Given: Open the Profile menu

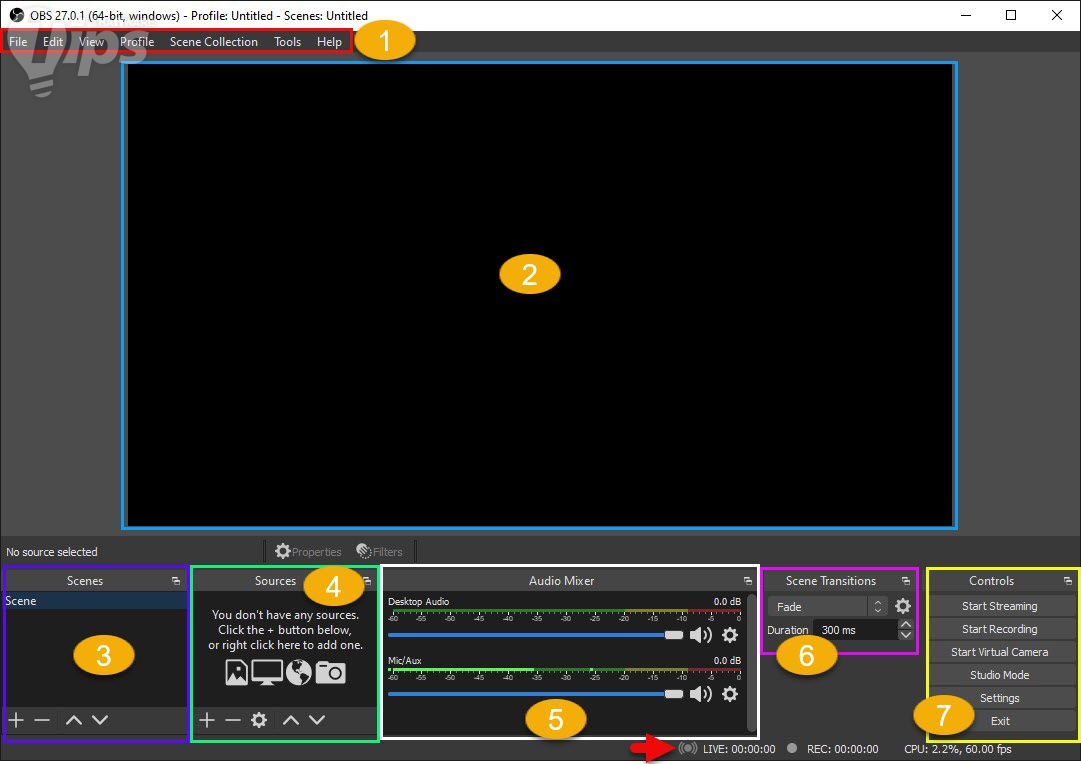Looking at the screenshot, I should [x=137, y=41].
